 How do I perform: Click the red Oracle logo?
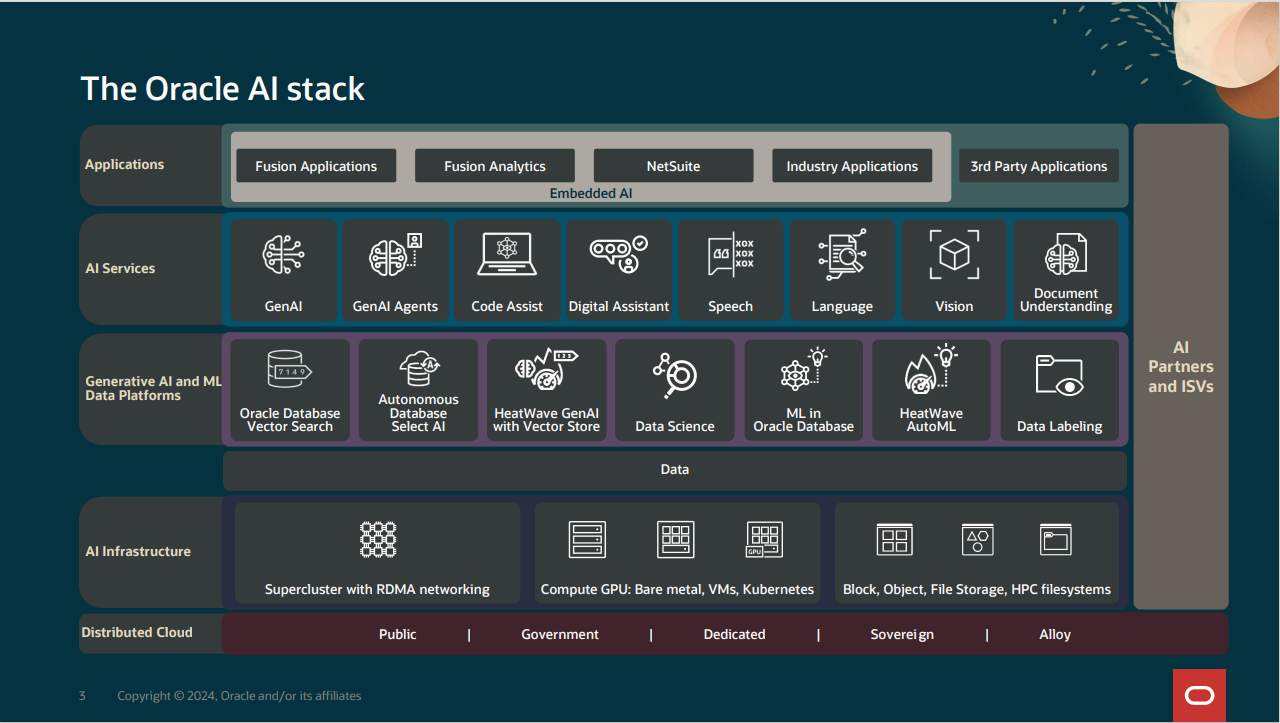point(1199,696)
